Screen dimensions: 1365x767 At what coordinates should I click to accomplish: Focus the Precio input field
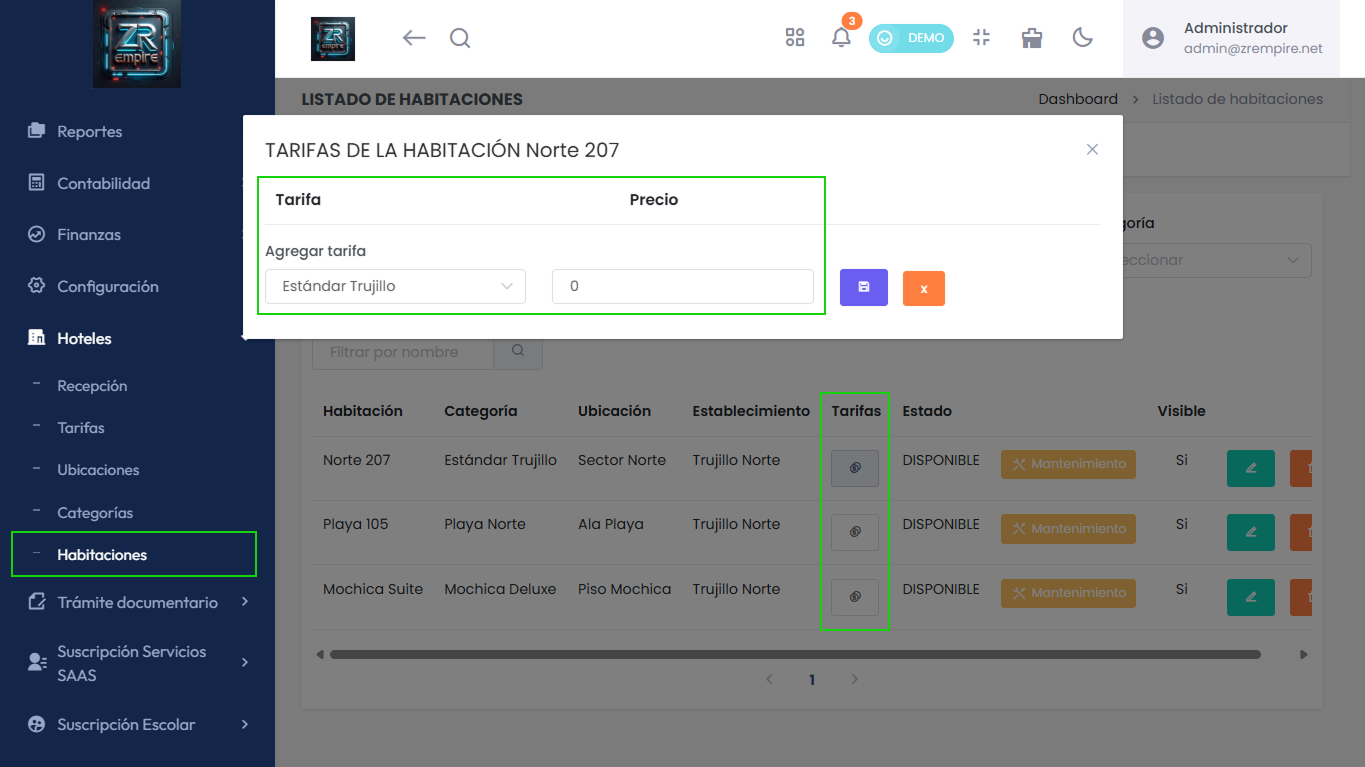pyautogui.click(x=683, y=286)
